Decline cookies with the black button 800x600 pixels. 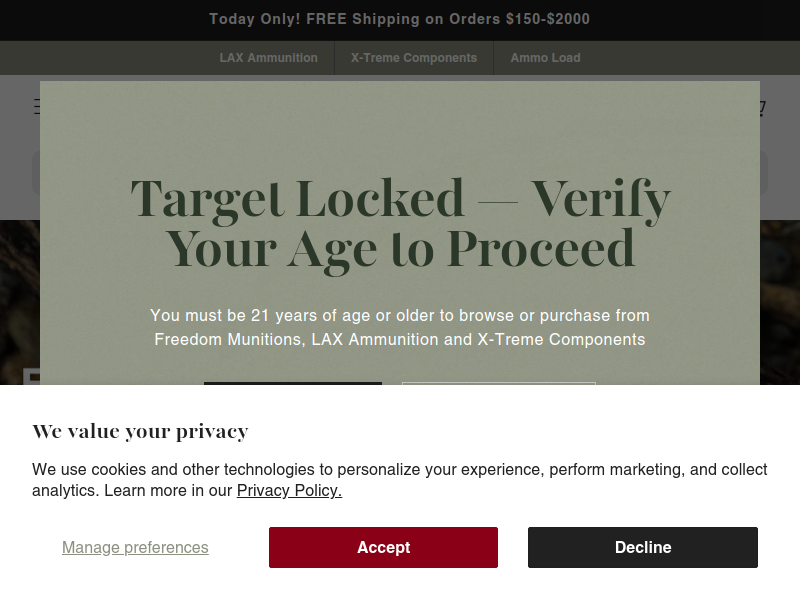pyautogui.click(x=642, y=547)
